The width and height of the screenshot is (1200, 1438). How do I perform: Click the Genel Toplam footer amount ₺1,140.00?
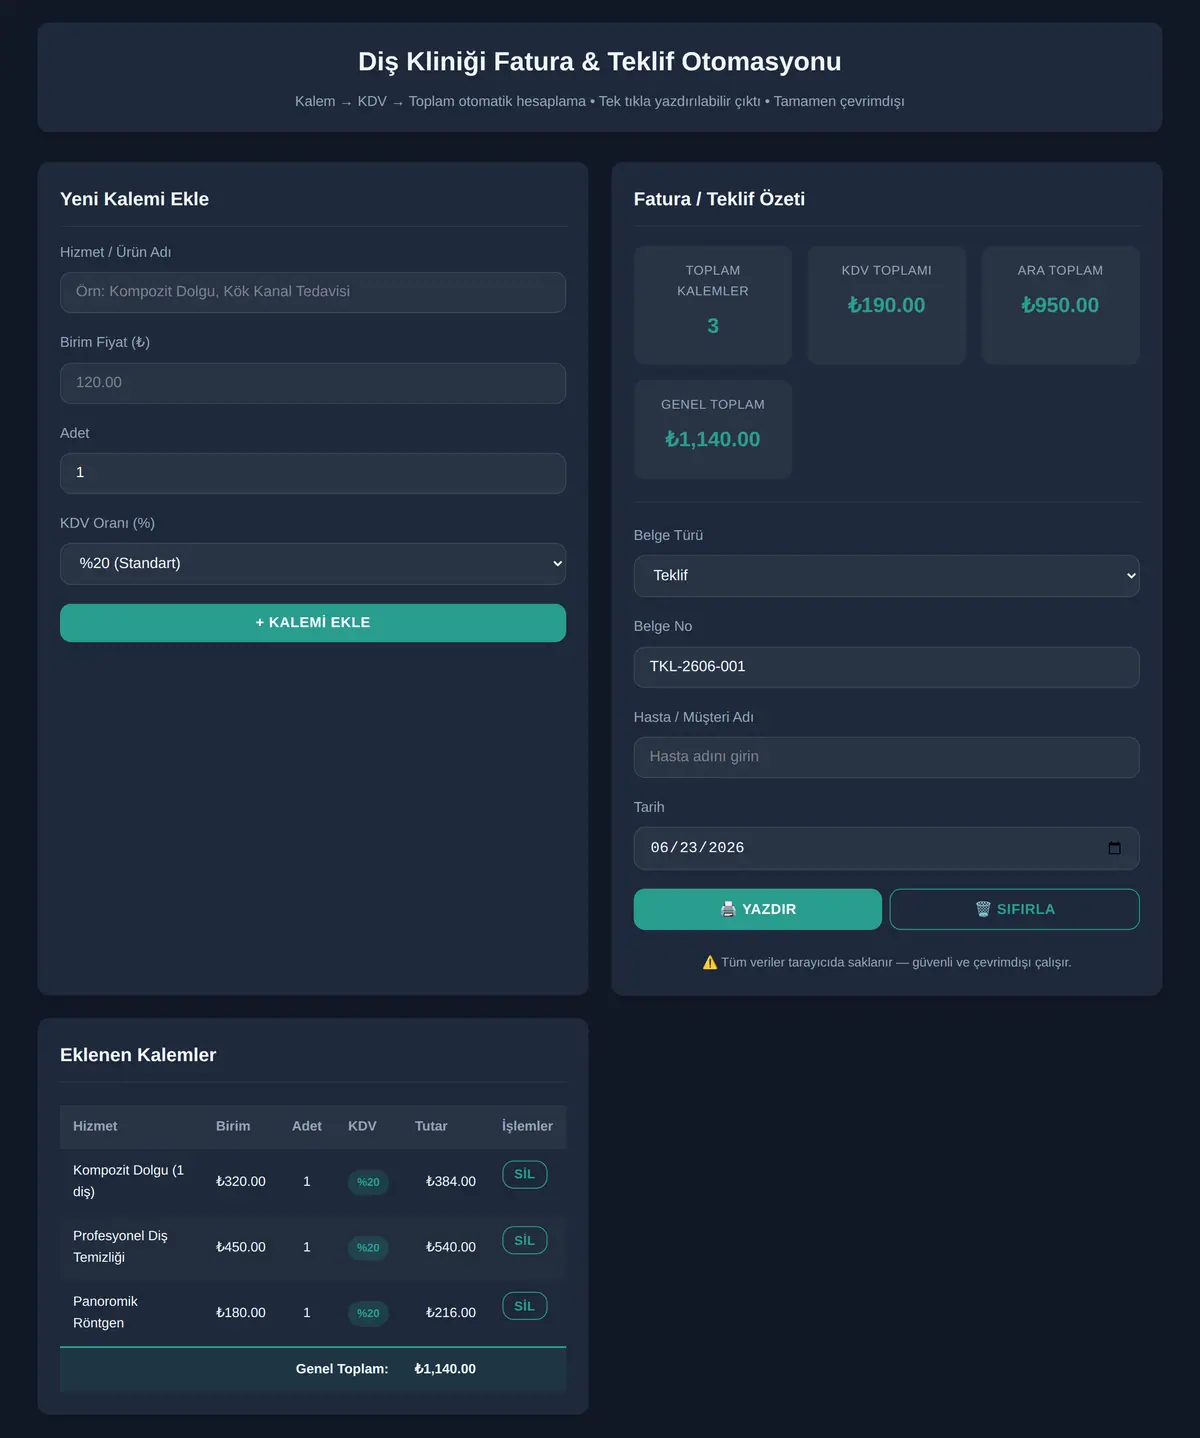[445, 1369]
